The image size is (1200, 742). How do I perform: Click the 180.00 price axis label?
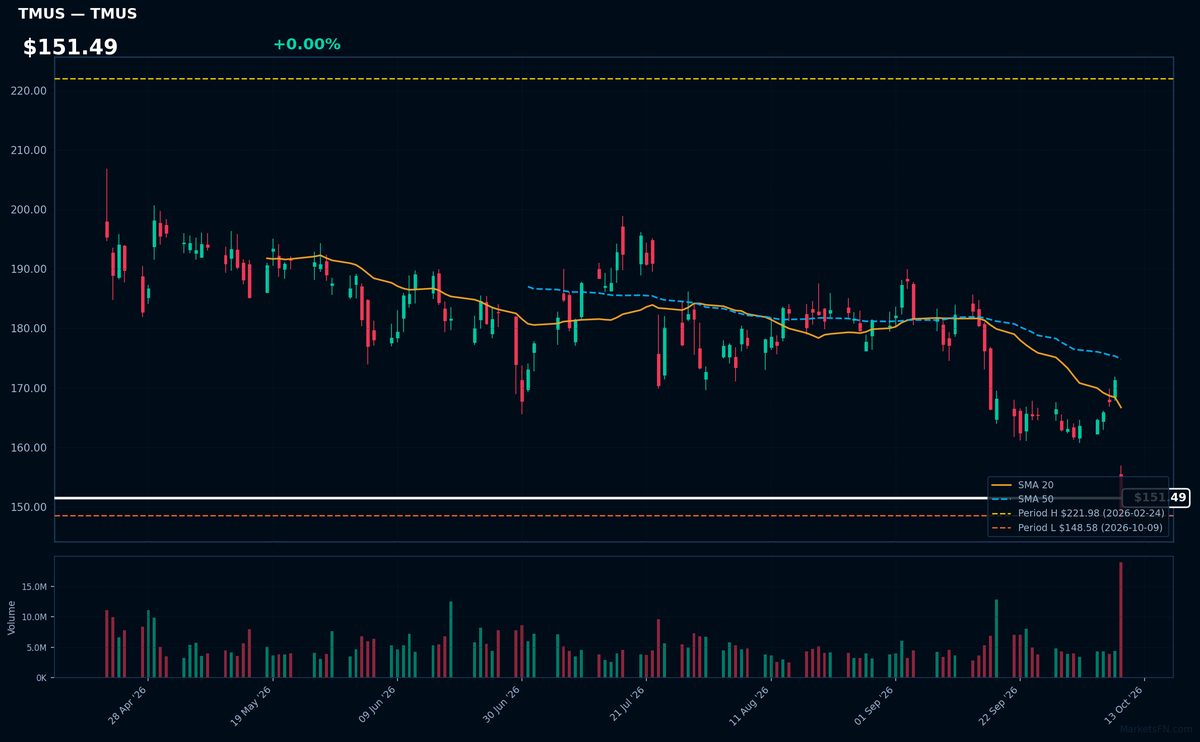point(30,329)
